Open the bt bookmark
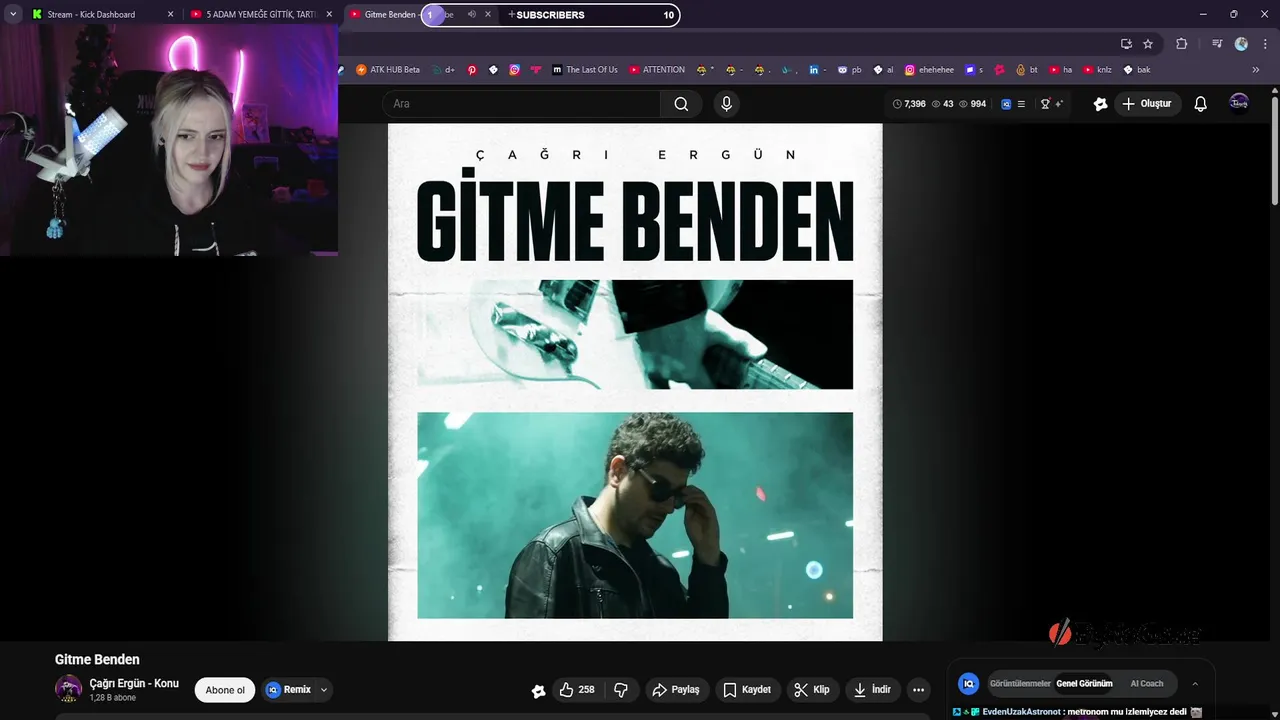The width and height of the screenshot is (1280, 720). (1027, 70)
